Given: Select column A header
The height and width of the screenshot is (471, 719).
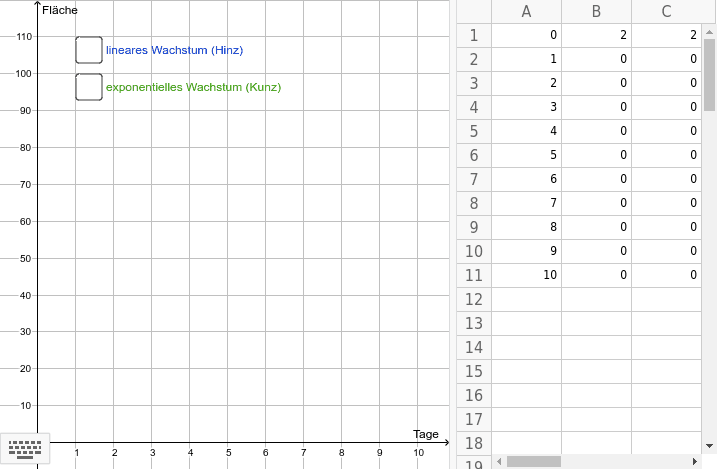Looking at the screenshot, I should tap(526, 11).
